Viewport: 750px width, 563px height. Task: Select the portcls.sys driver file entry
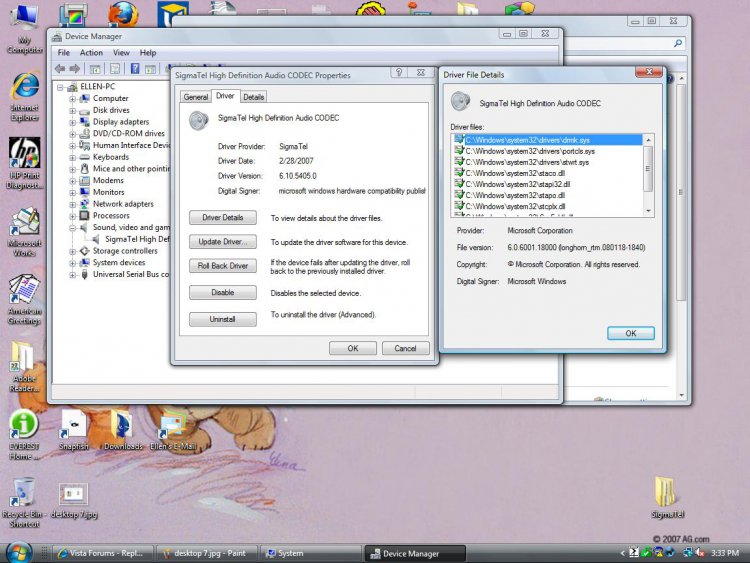click(530, 151)
